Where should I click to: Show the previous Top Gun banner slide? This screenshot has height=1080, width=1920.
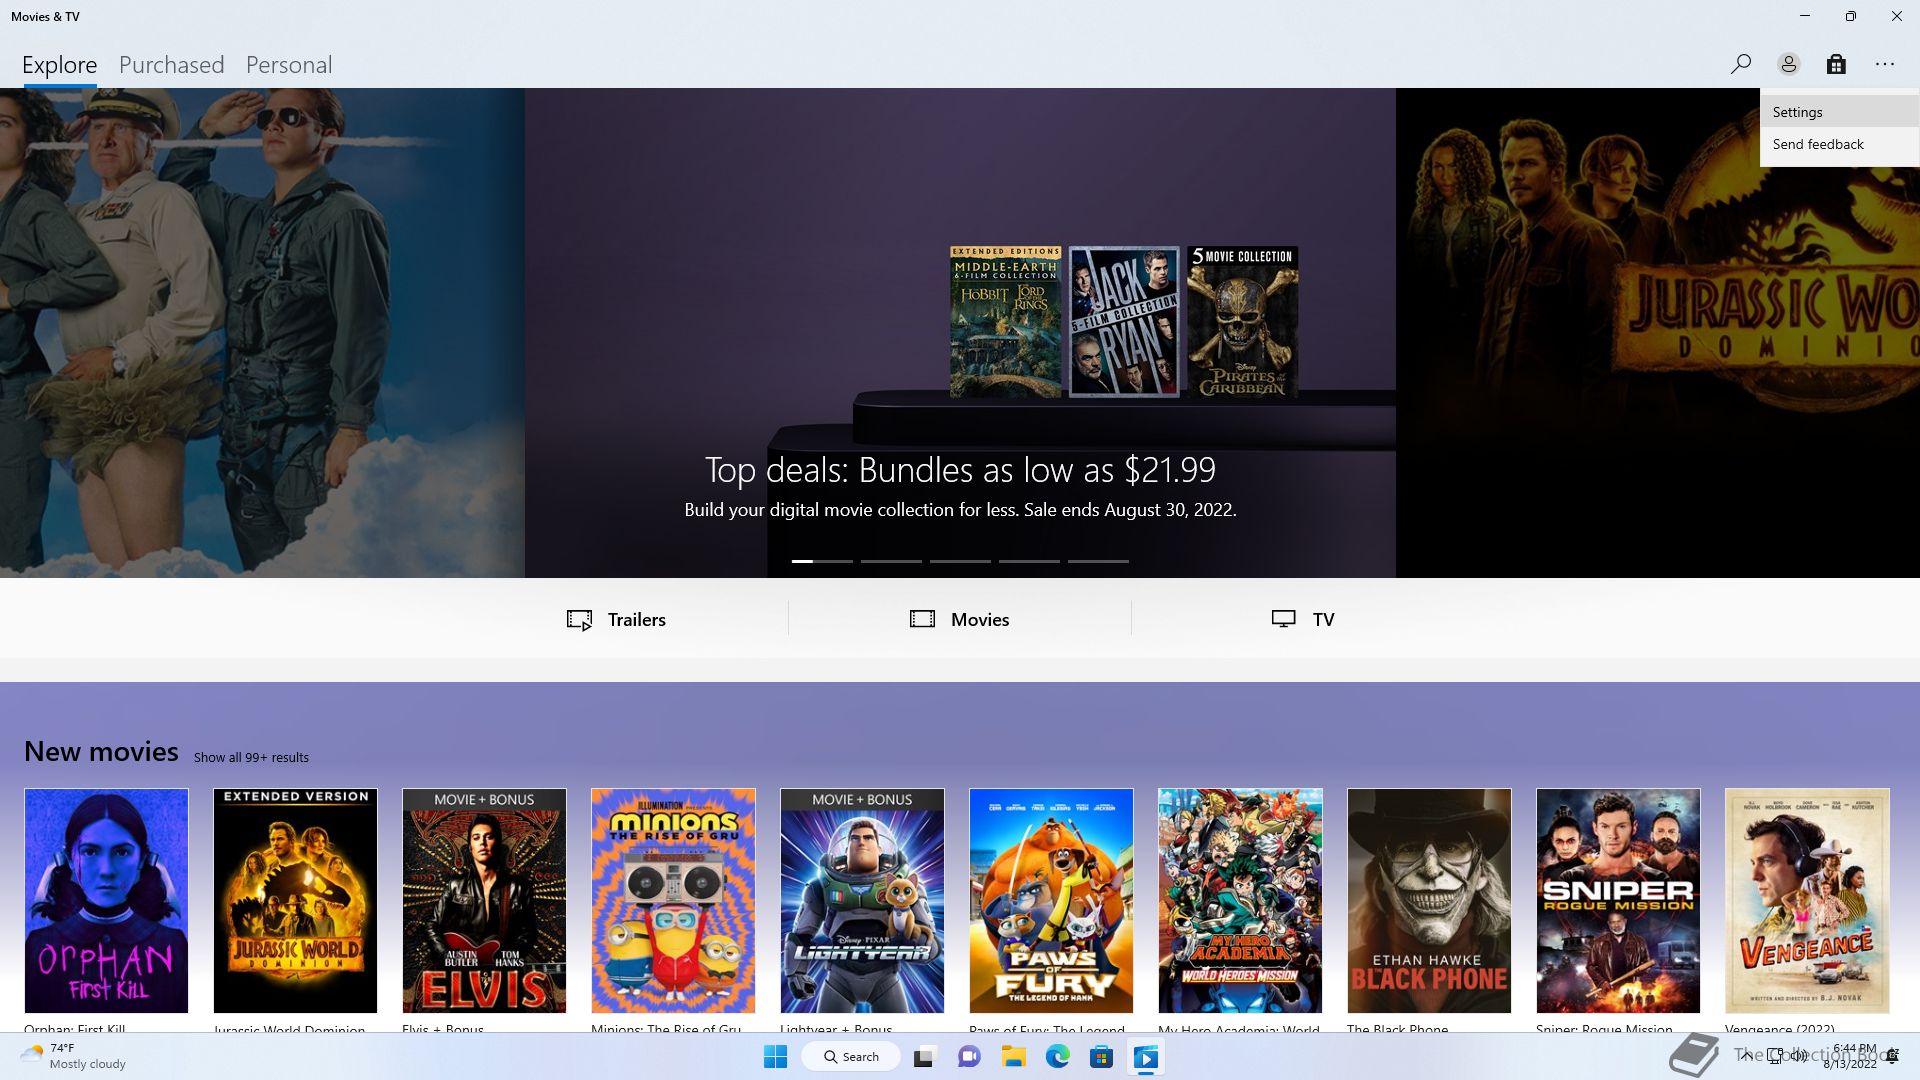(x=262, y=333)
